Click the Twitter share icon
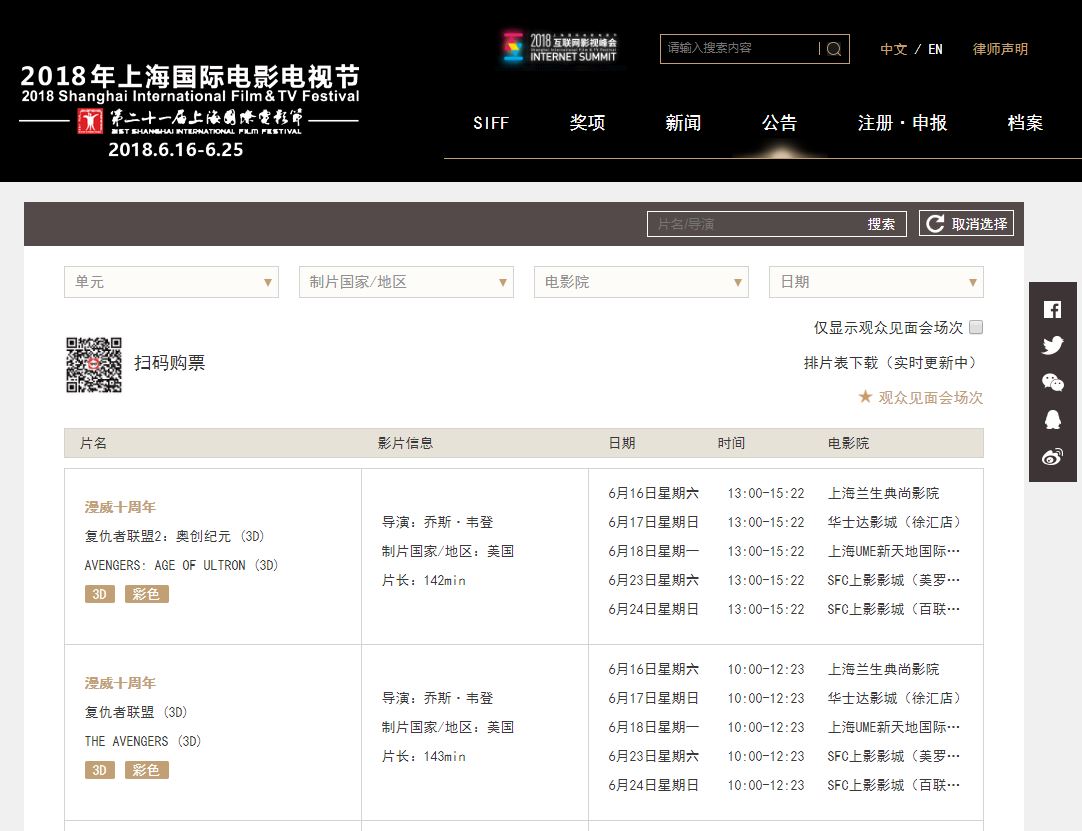Screen dimensions: 1082x831 click(1052, 346)
